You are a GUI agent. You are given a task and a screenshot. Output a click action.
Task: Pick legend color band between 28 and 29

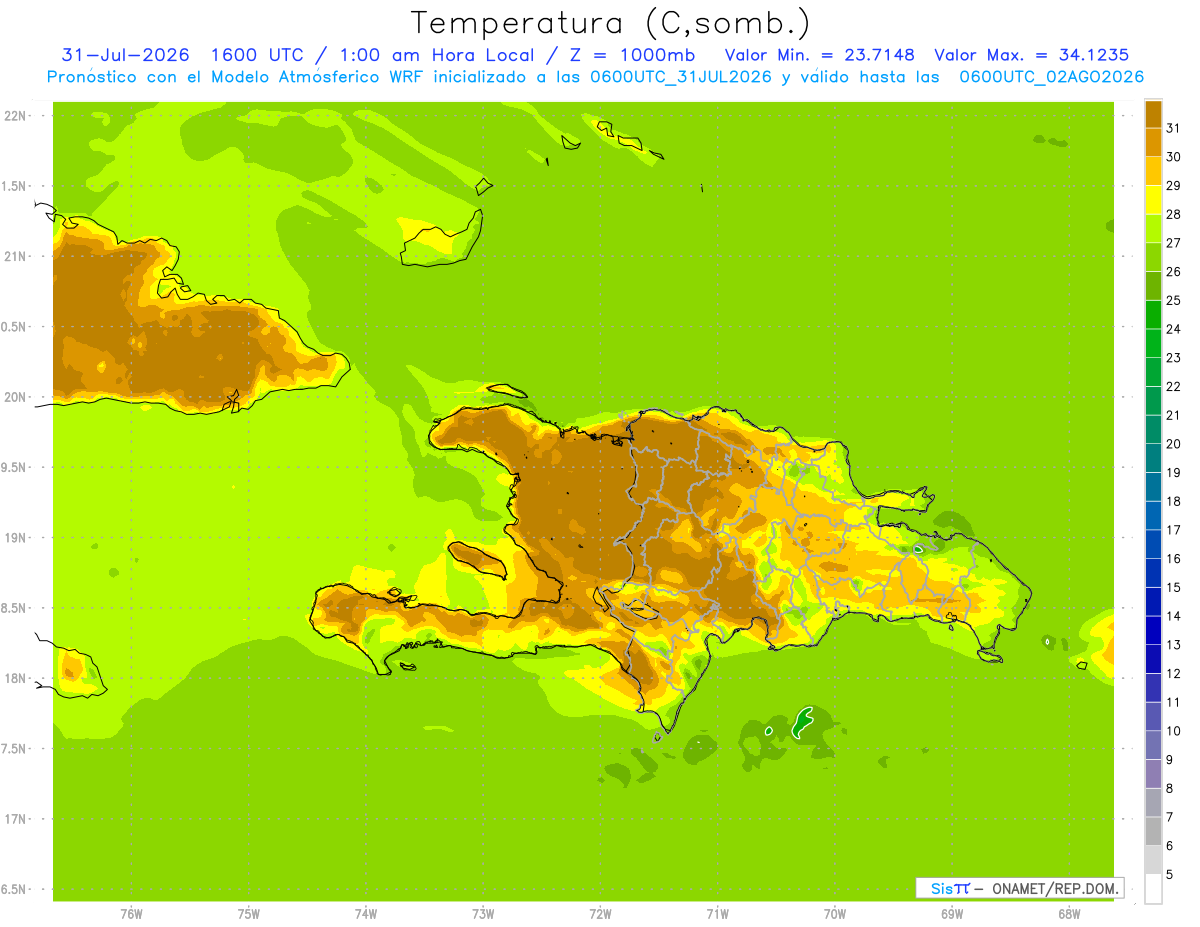point(1153,200)
